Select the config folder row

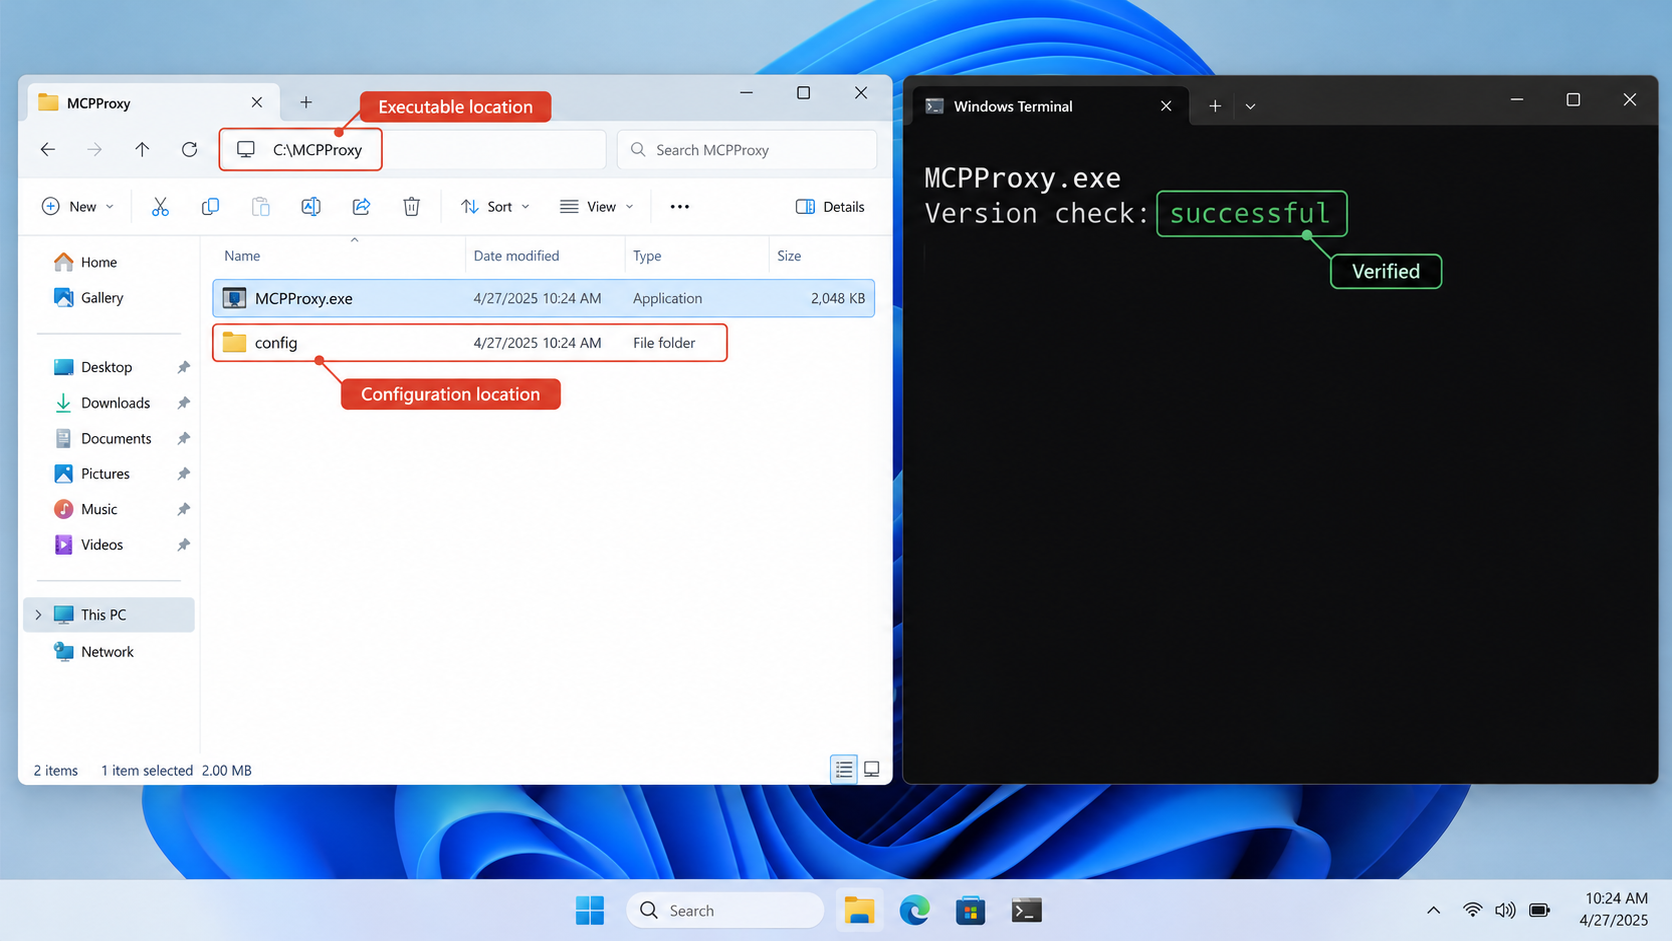(470, 343)
